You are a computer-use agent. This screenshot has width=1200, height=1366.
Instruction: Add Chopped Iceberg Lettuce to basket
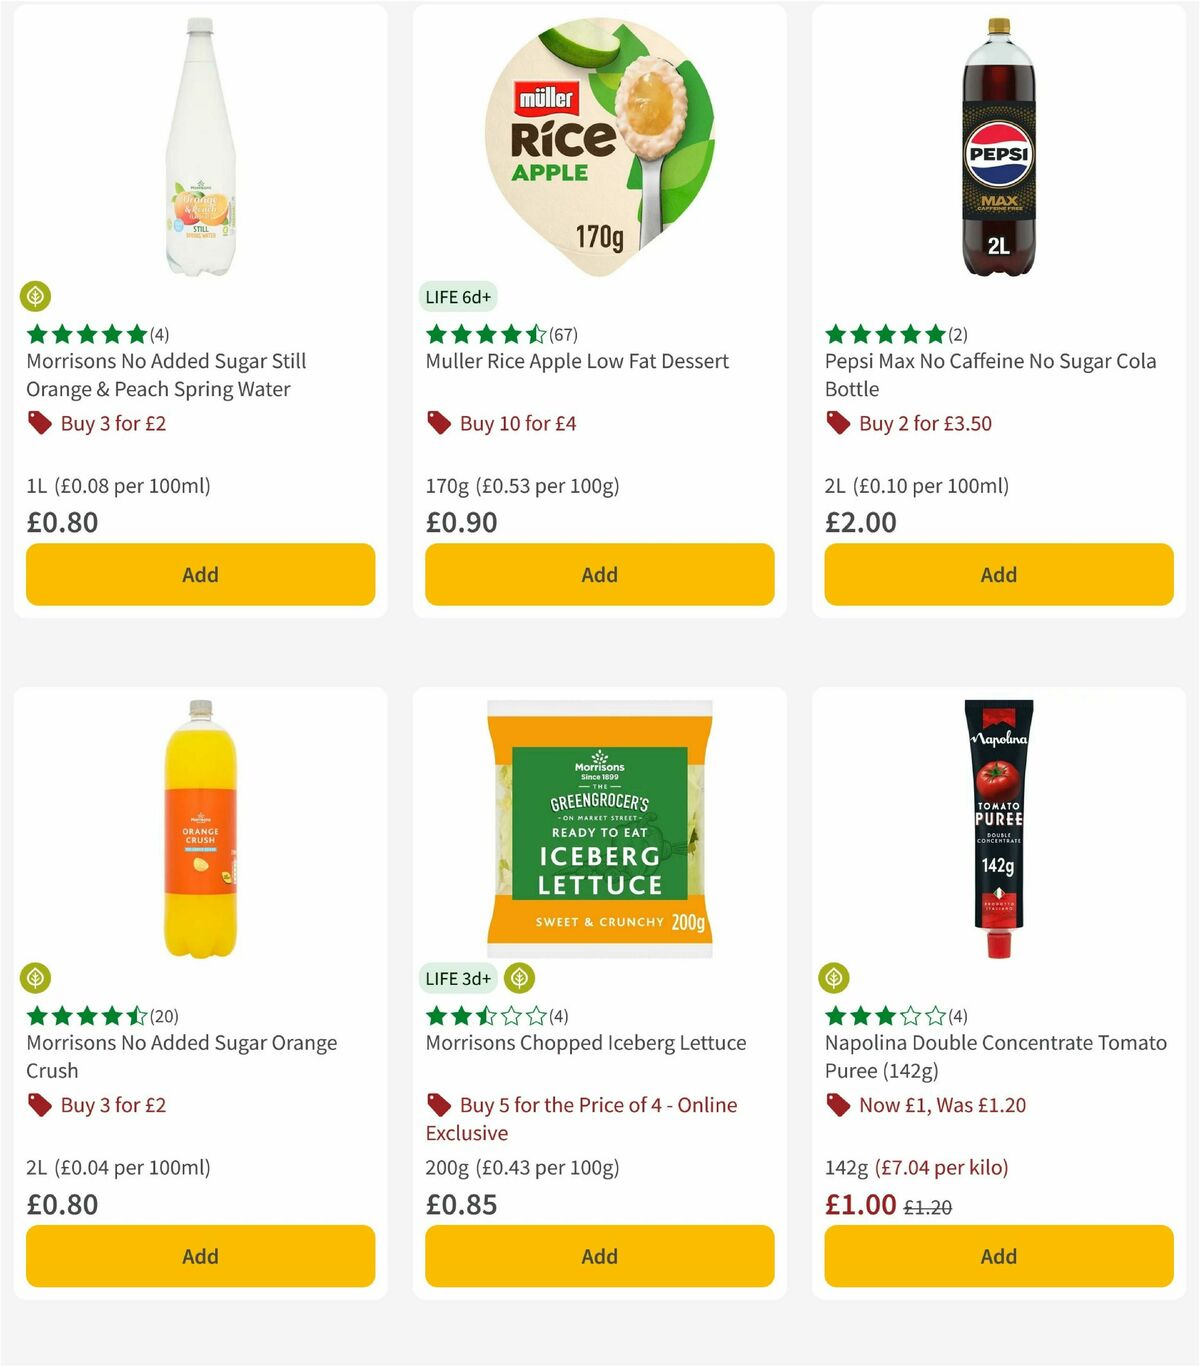coord(598,1256)
